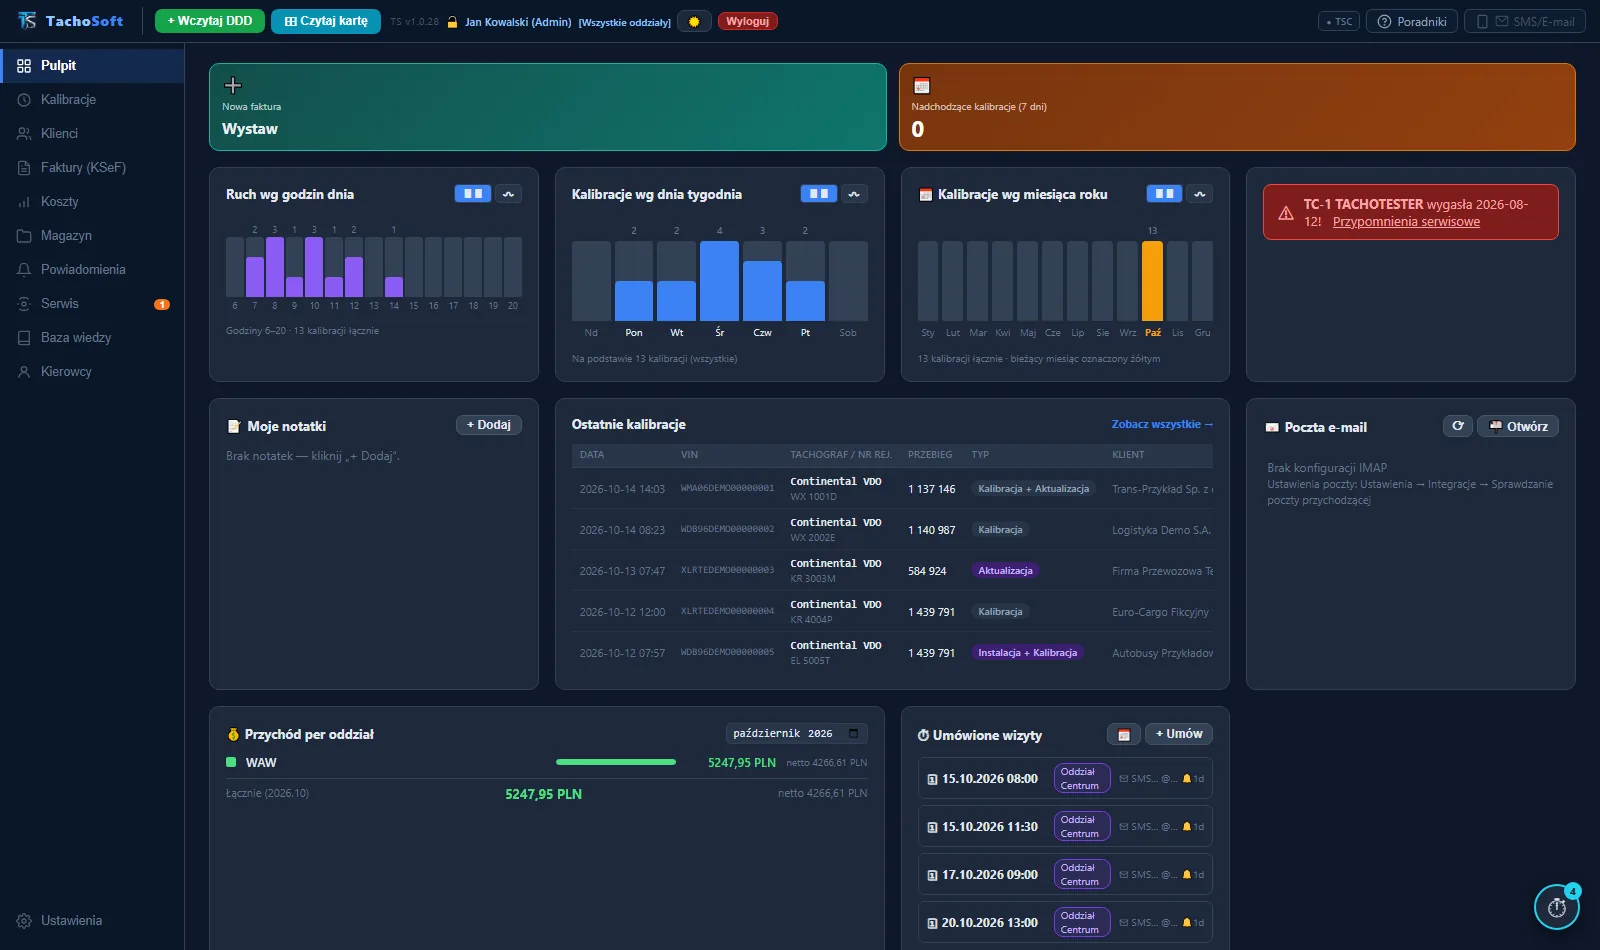
Task: Click the clock icon beside Umówione wizyty title
Action: coord(923,735)
